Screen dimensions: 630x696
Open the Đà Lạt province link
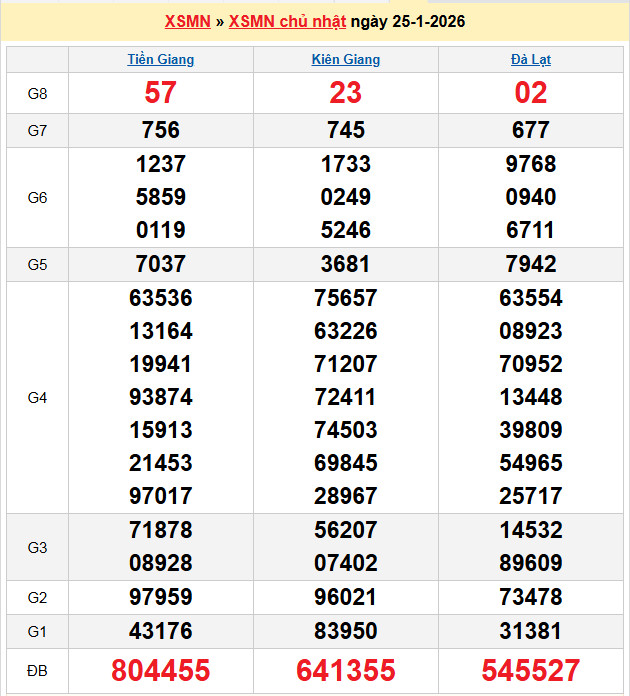pos(531,59)
